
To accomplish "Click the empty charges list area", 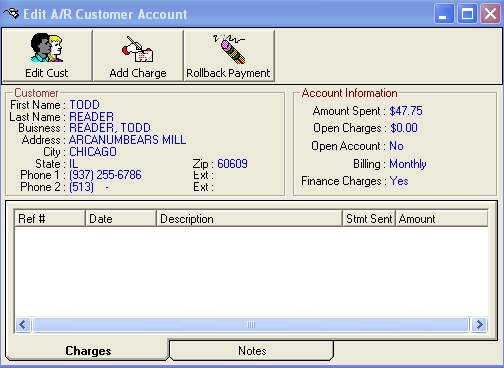I will [x=251, y=272].
